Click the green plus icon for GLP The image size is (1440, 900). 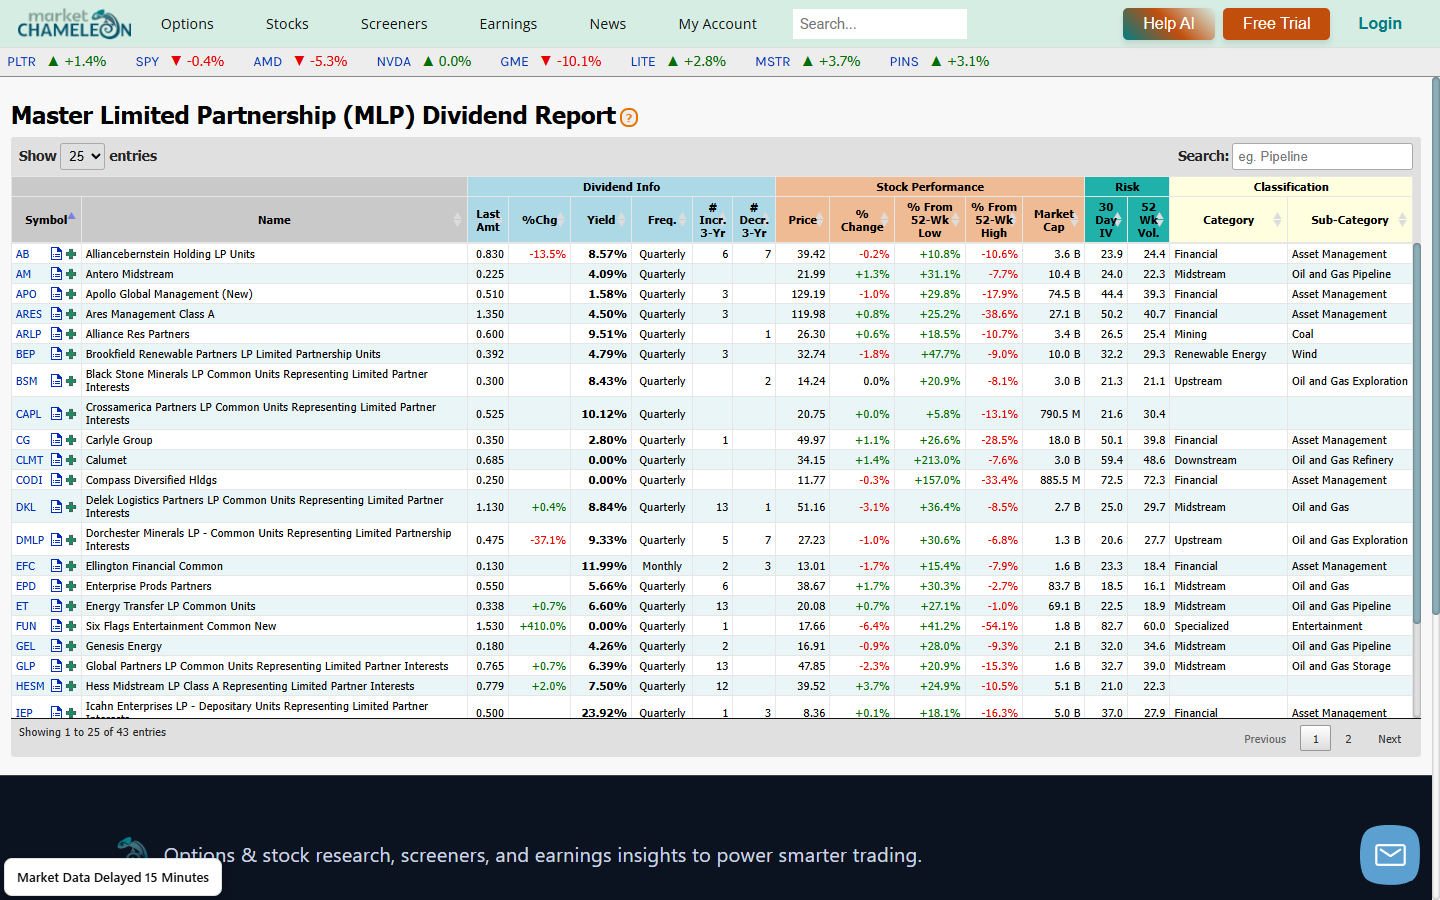pos(71,666)
